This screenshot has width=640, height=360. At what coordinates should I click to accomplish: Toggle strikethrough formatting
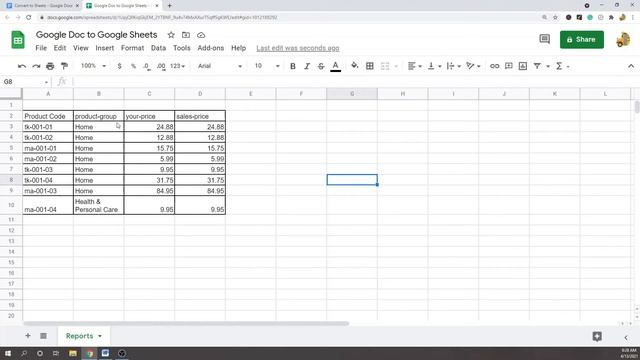coord(321,66)
